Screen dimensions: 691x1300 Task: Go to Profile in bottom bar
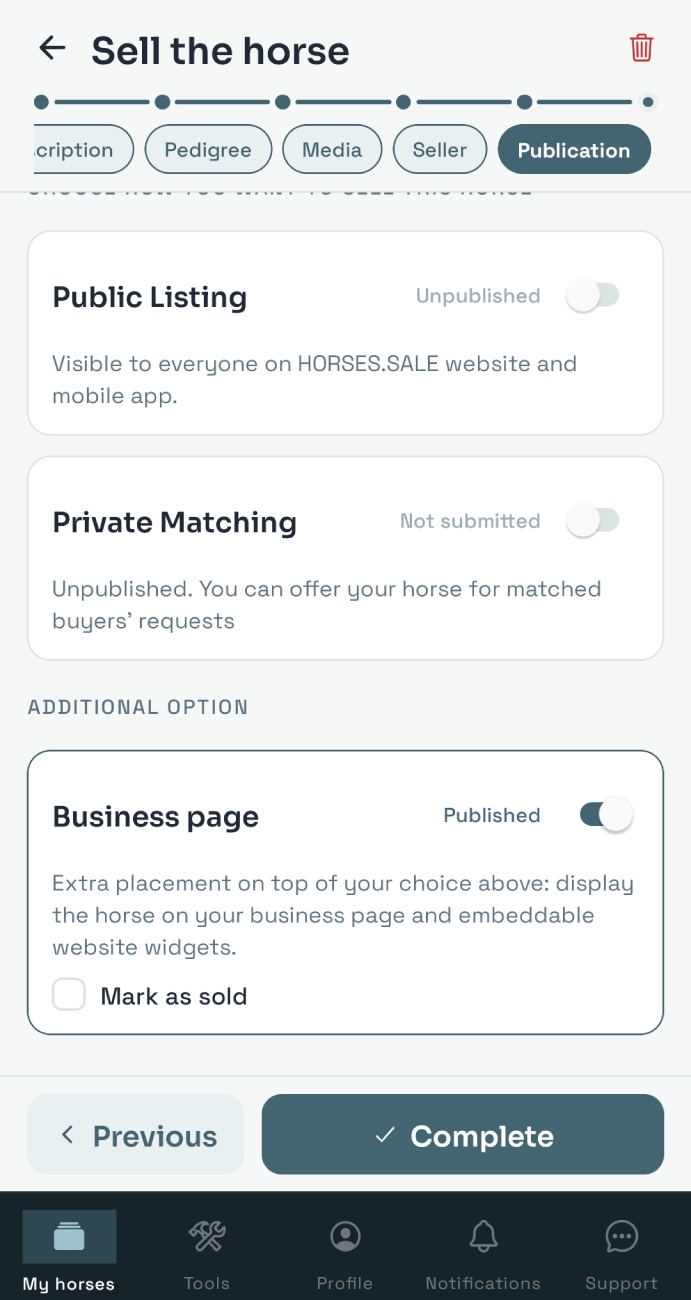click(345, 1238)
